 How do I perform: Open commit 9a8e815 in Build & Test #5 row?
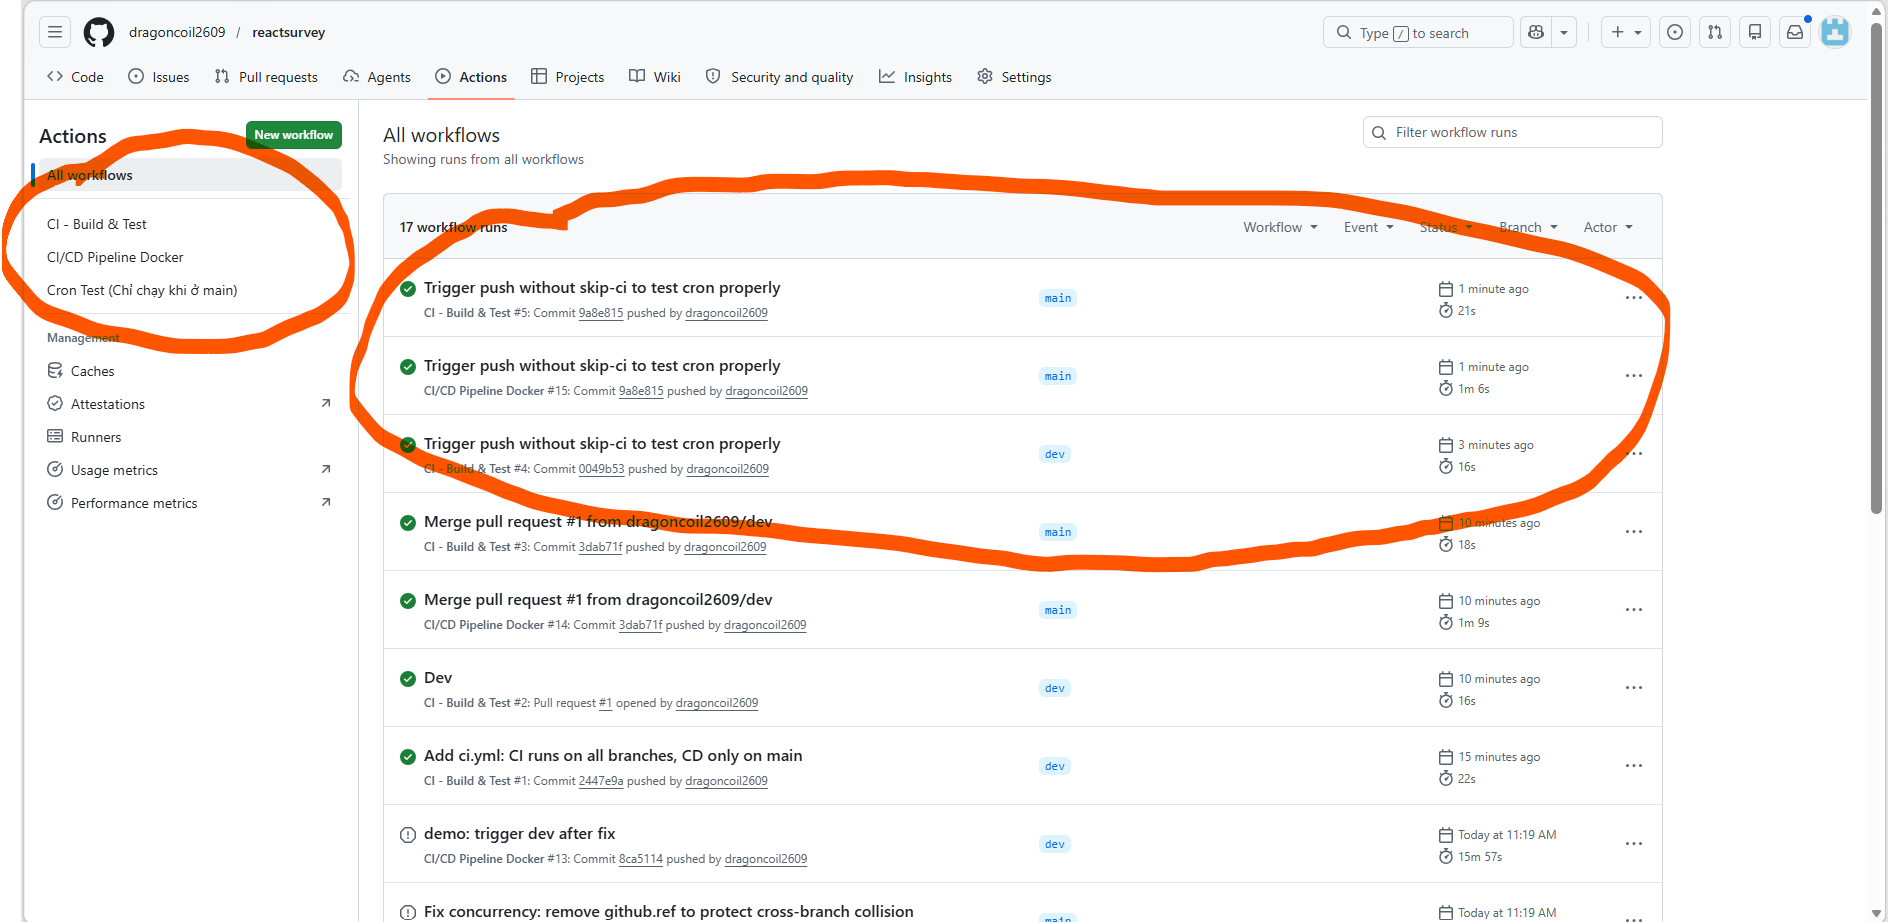coord(601,313)
